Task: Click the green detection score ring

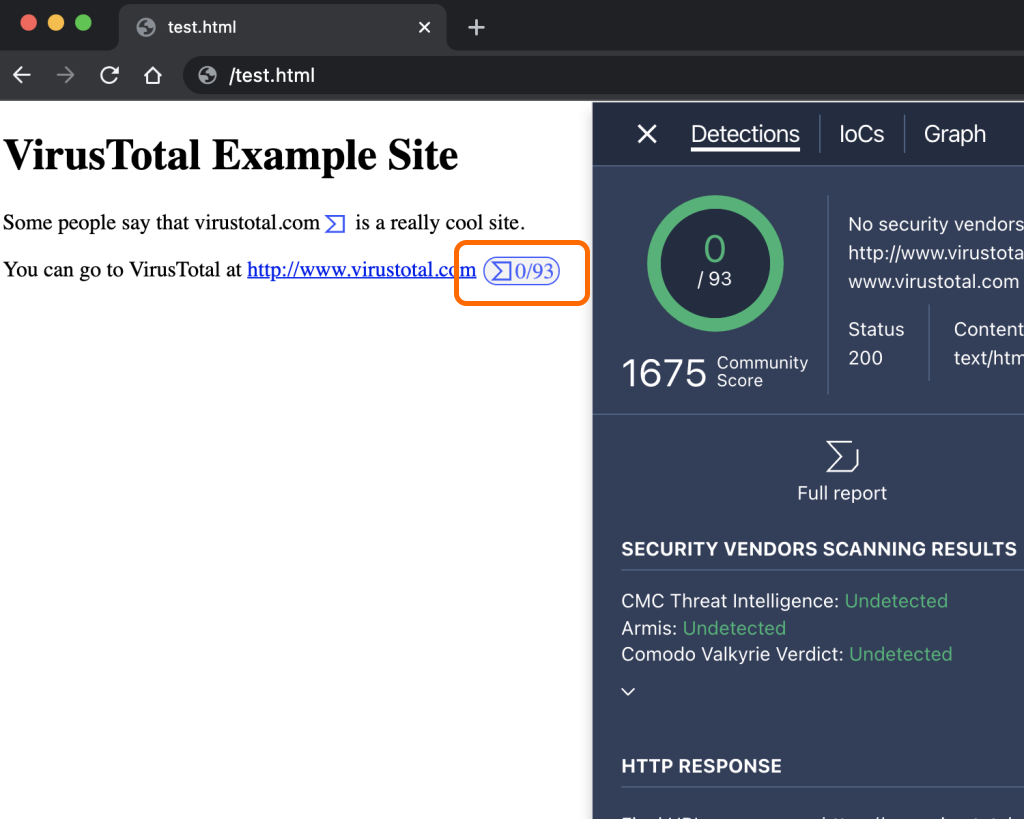Action: point(714,262)
